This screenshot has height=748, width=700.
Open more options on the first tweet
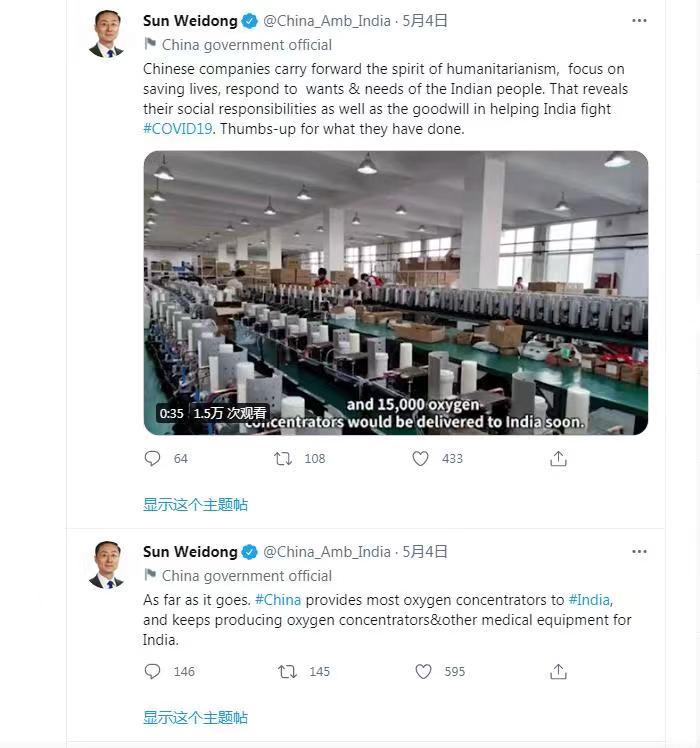tap(639, 20)
